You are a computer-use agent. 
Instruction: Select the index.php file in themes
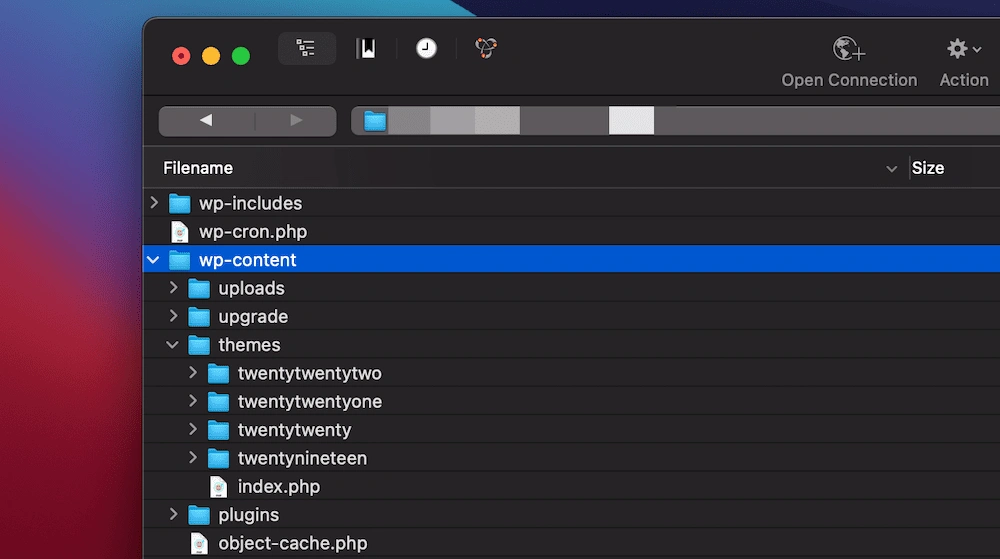coord(278,487)
